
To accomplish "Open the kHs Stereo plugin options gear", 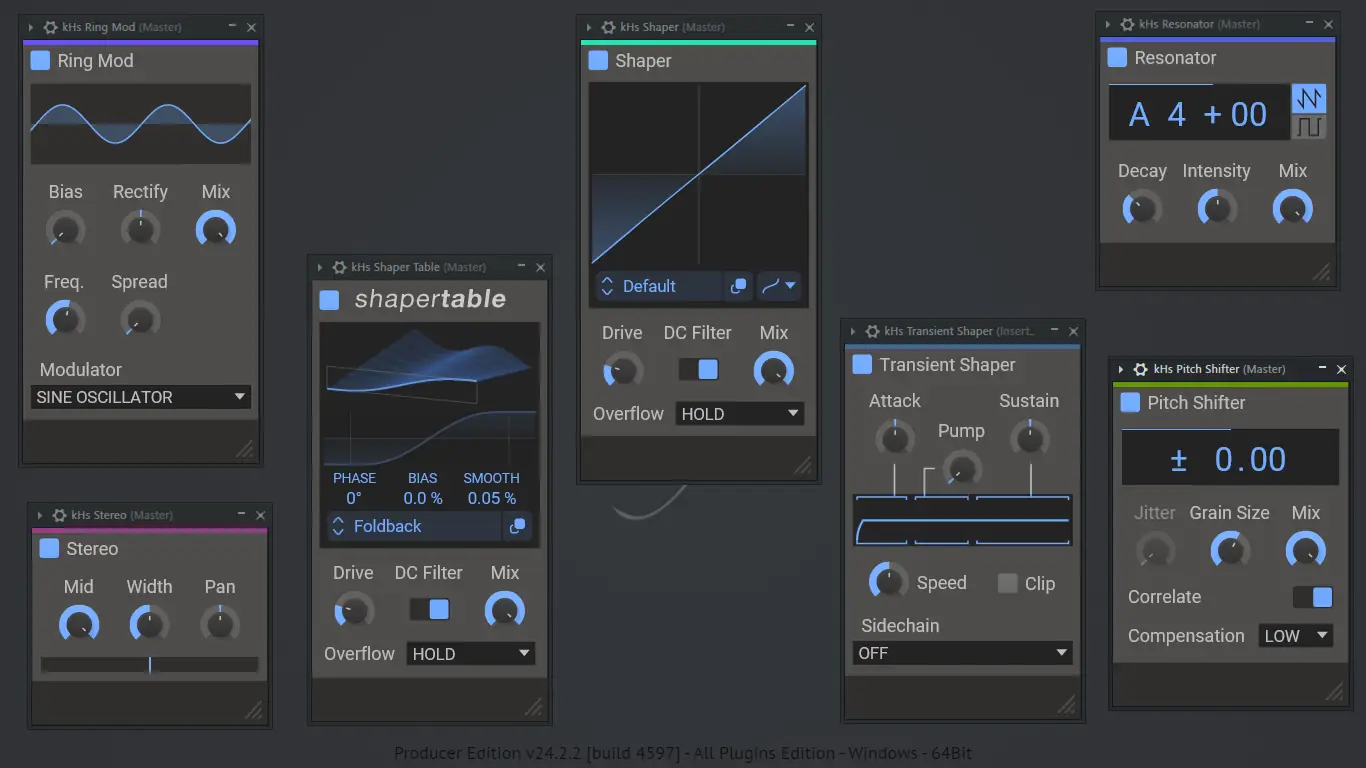I will pos(59,515).
